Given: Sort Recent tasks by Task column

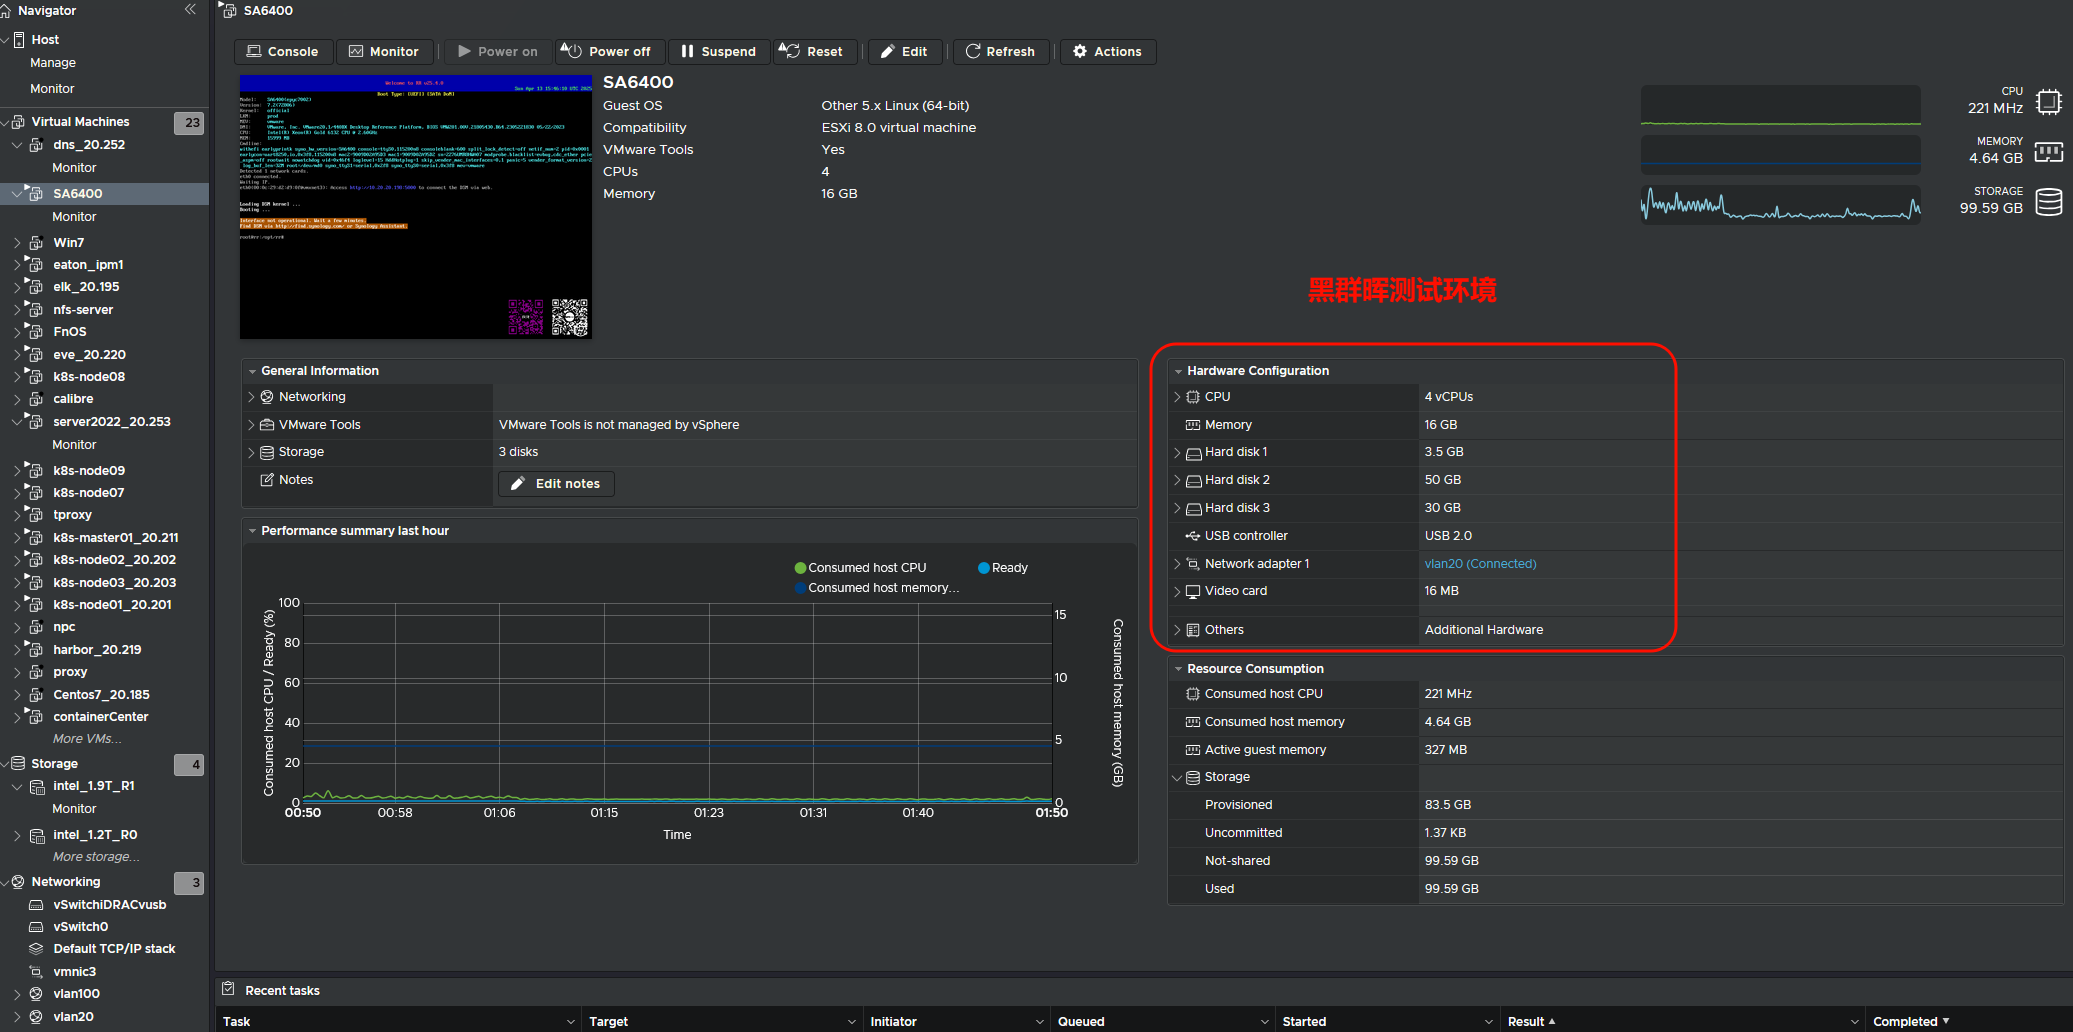Looking at the screenshot, I should (397, 1021).
